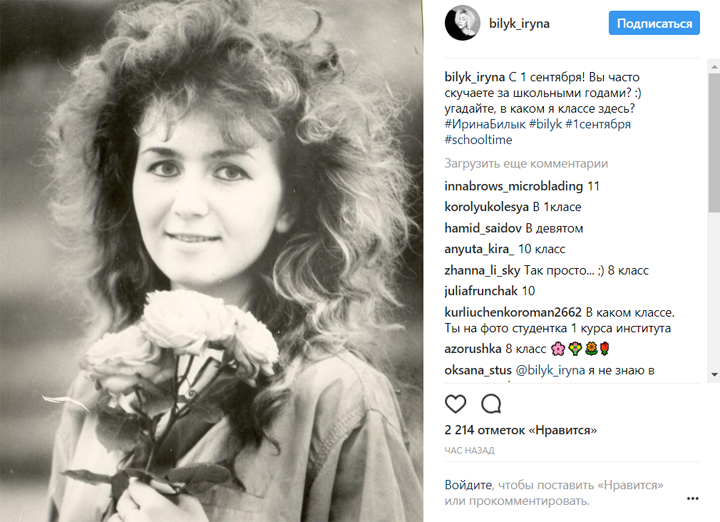View the 2 214 likes count
720x522 pixels.
520,430
